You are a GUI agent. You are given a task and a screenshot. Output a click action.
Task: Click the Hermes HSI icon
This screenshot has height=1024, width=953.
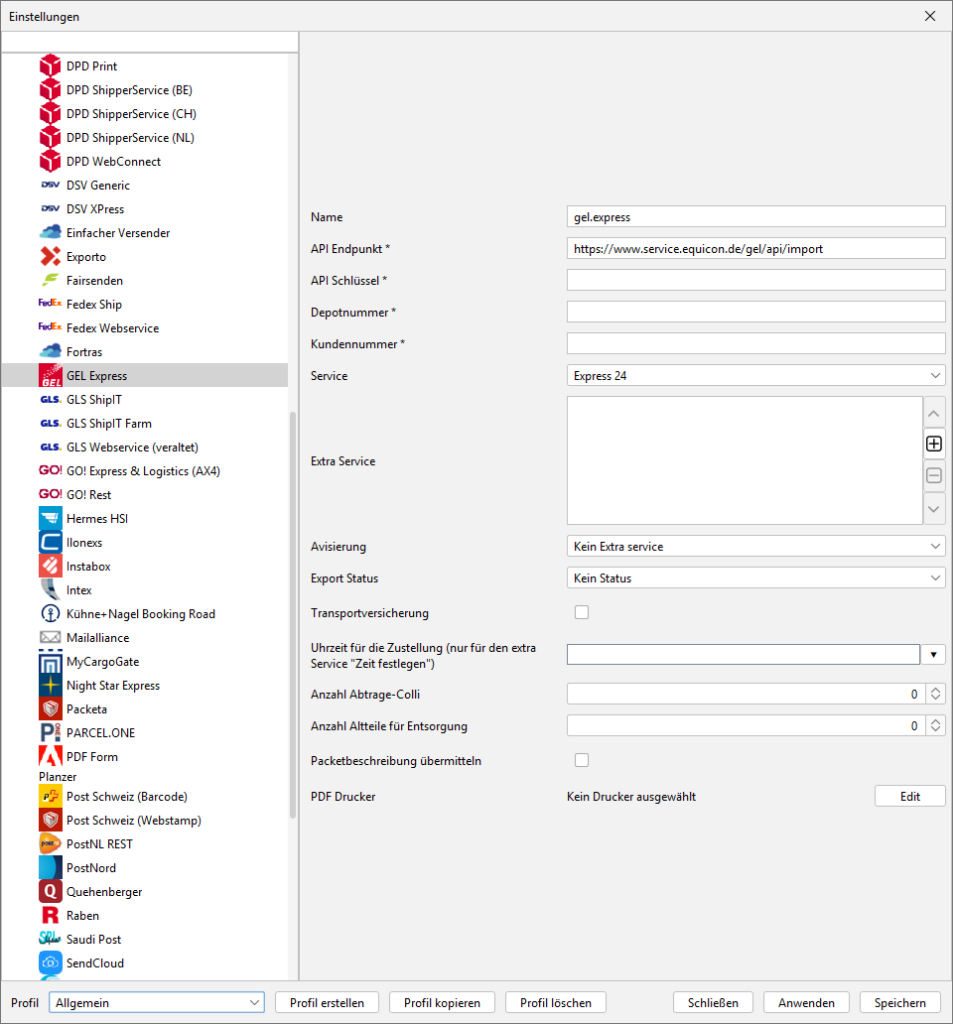[x=50, y=519]
